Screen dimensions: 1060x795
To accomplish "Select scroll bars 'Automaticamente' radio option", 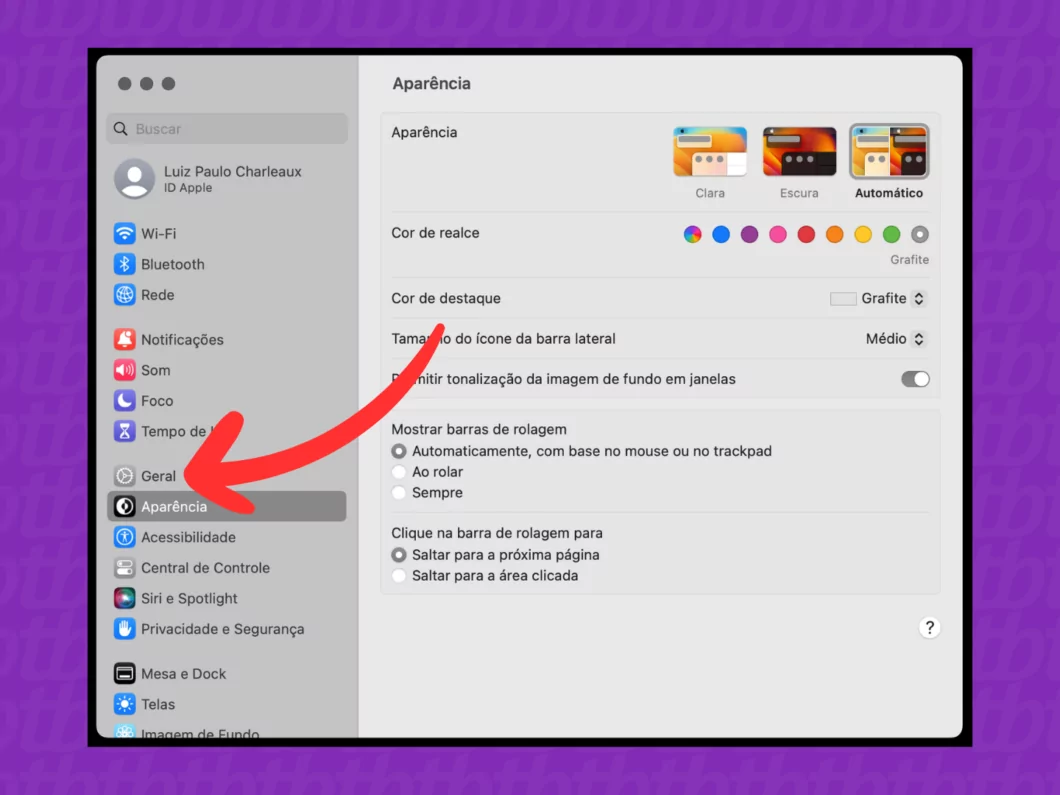I will click(399, 451).
